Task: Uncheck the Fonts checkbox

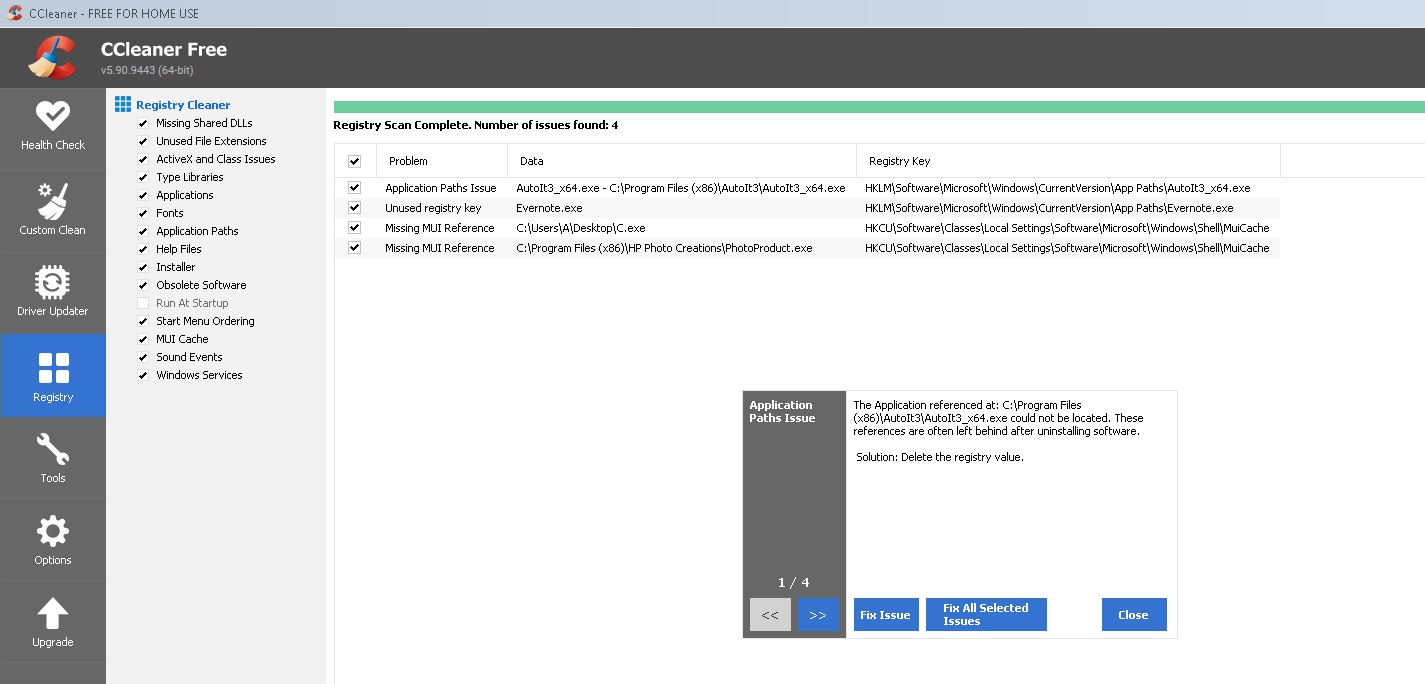Action: point(143,213)
